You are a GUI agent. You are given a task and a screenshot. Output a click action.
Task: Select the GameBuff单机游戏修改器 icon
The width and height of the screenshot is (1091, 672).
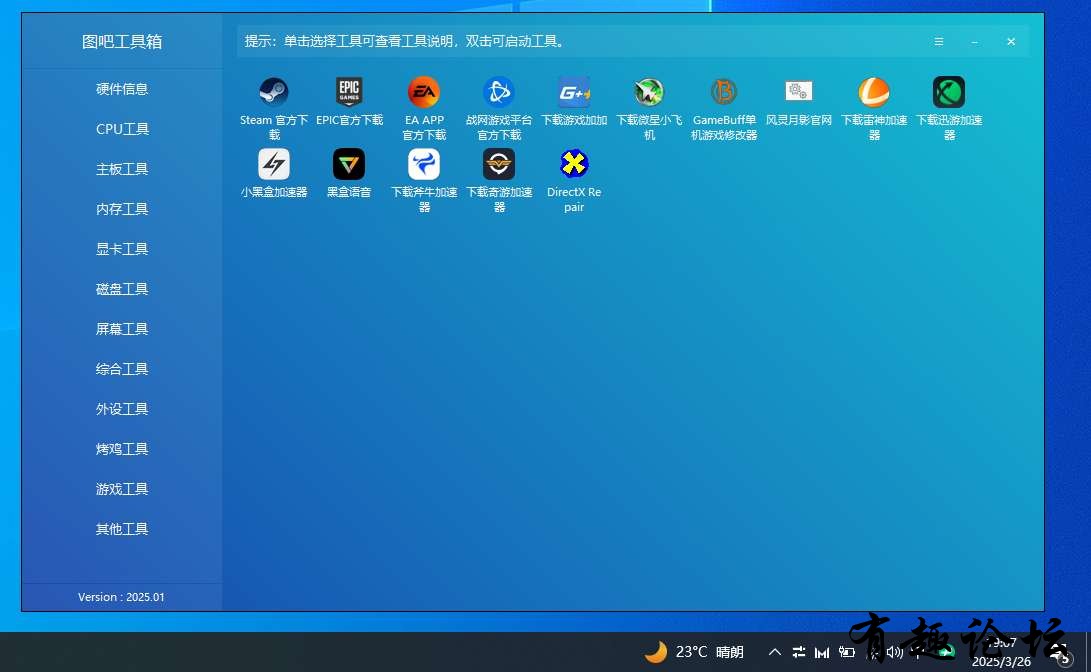click(724, 91)
